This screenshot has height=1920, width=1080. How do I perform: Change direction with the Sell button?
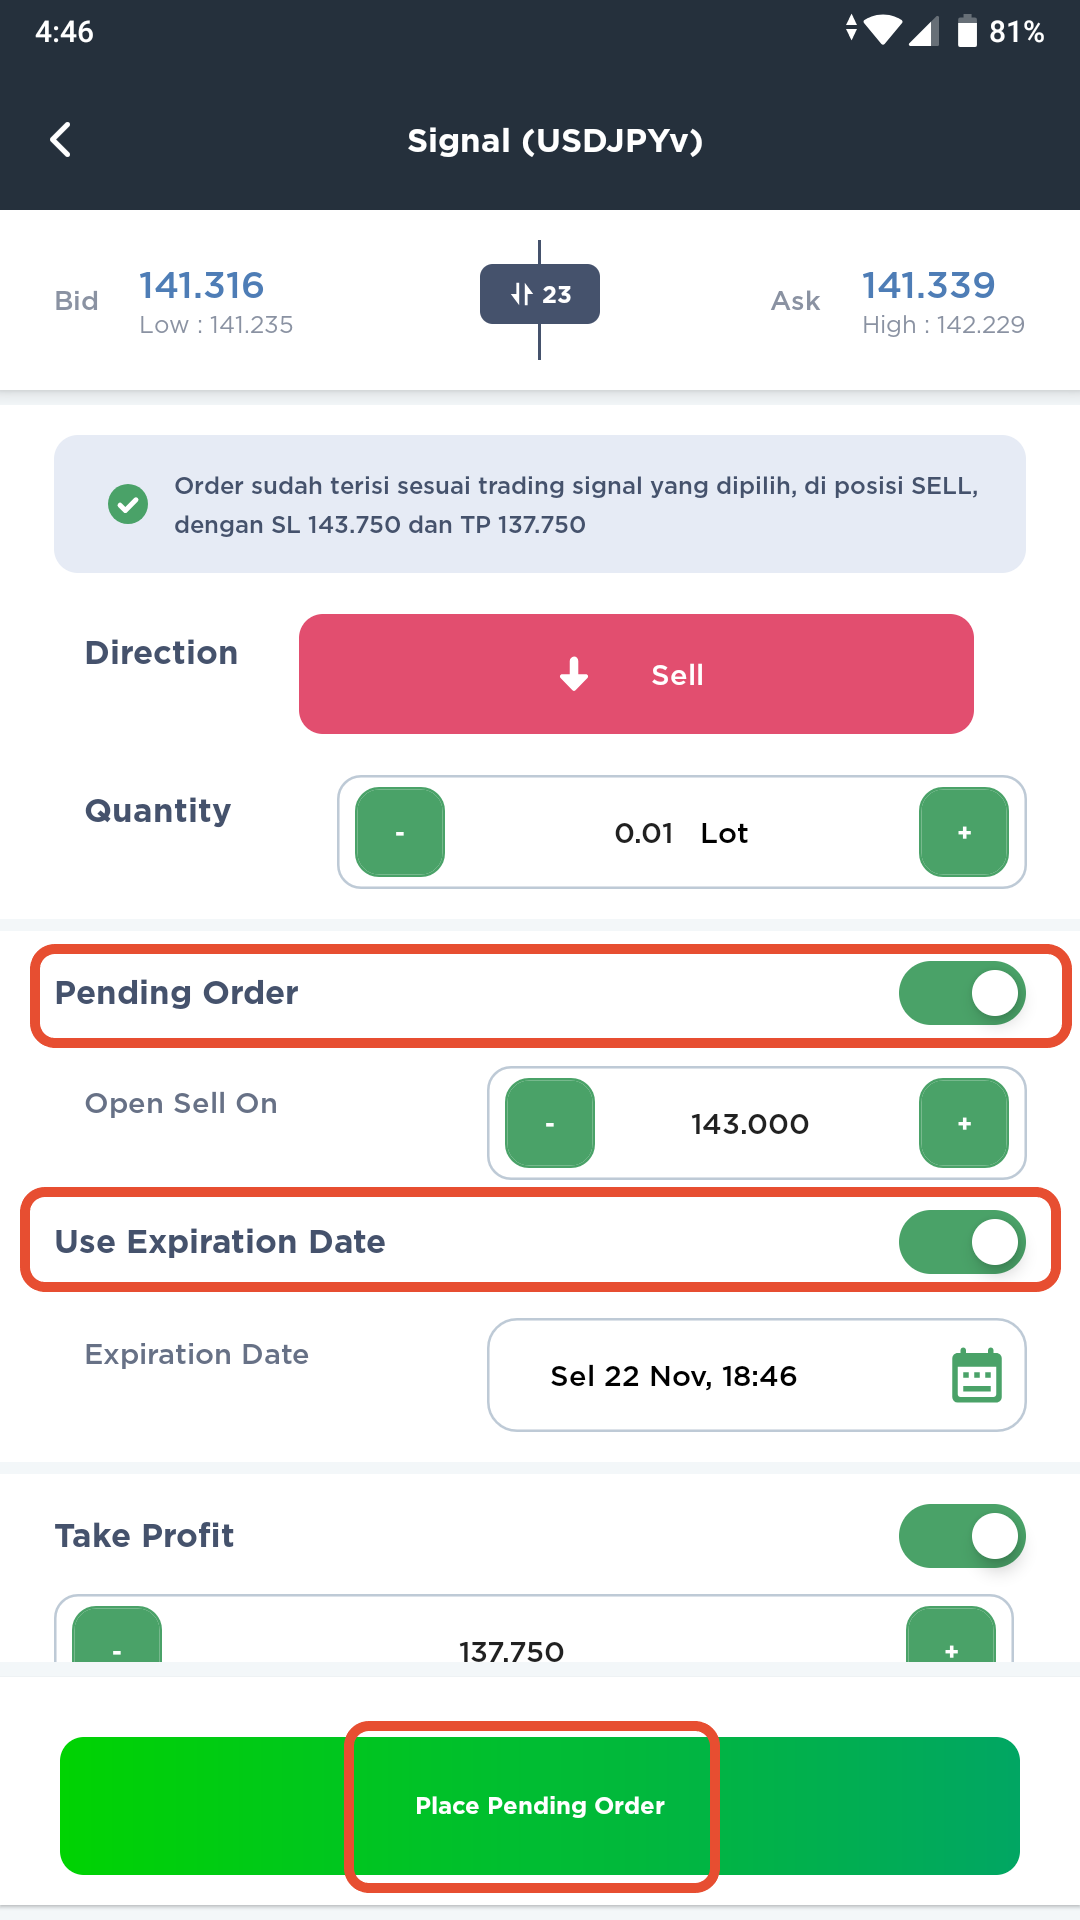[636, 674]
